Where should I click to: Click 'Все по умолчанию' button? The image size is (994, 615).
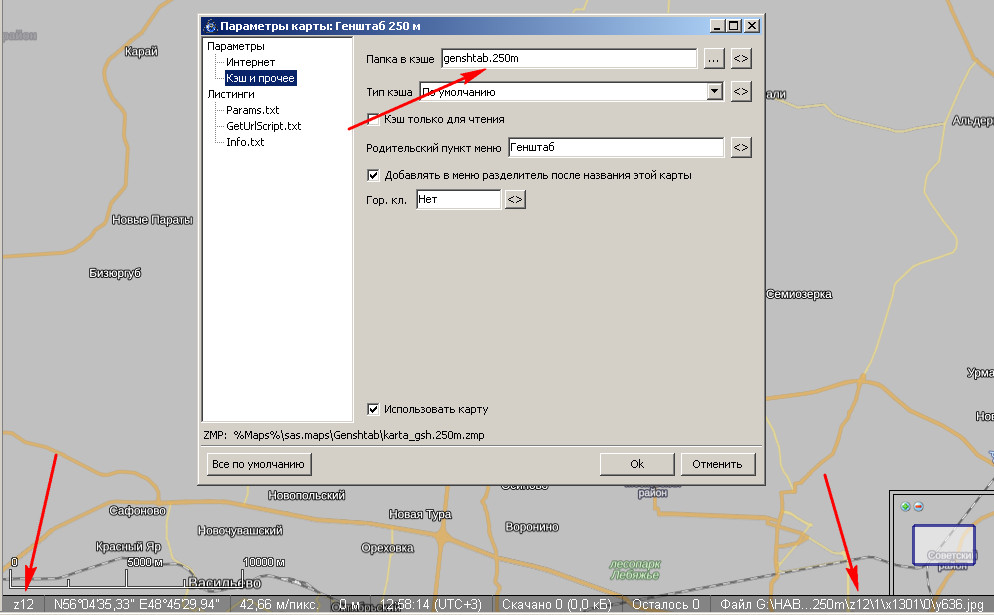click(258, 464)
